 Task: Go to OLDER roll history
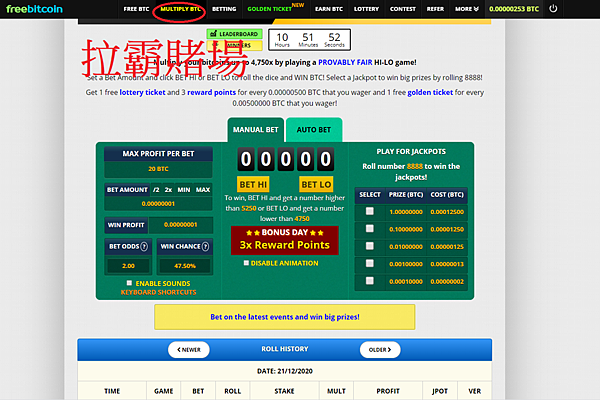click(380, 349)
